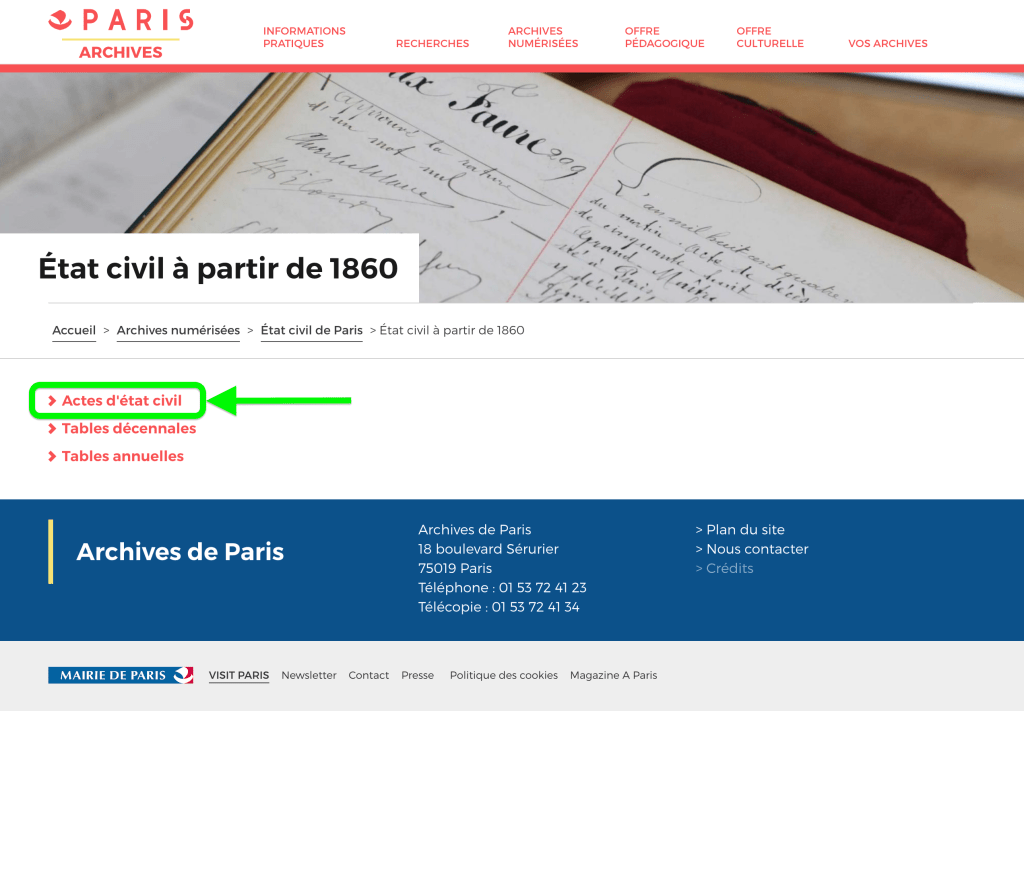Click Nous contacter in the footer
This screenshot has width=1024, height=878.
point(757,549)
